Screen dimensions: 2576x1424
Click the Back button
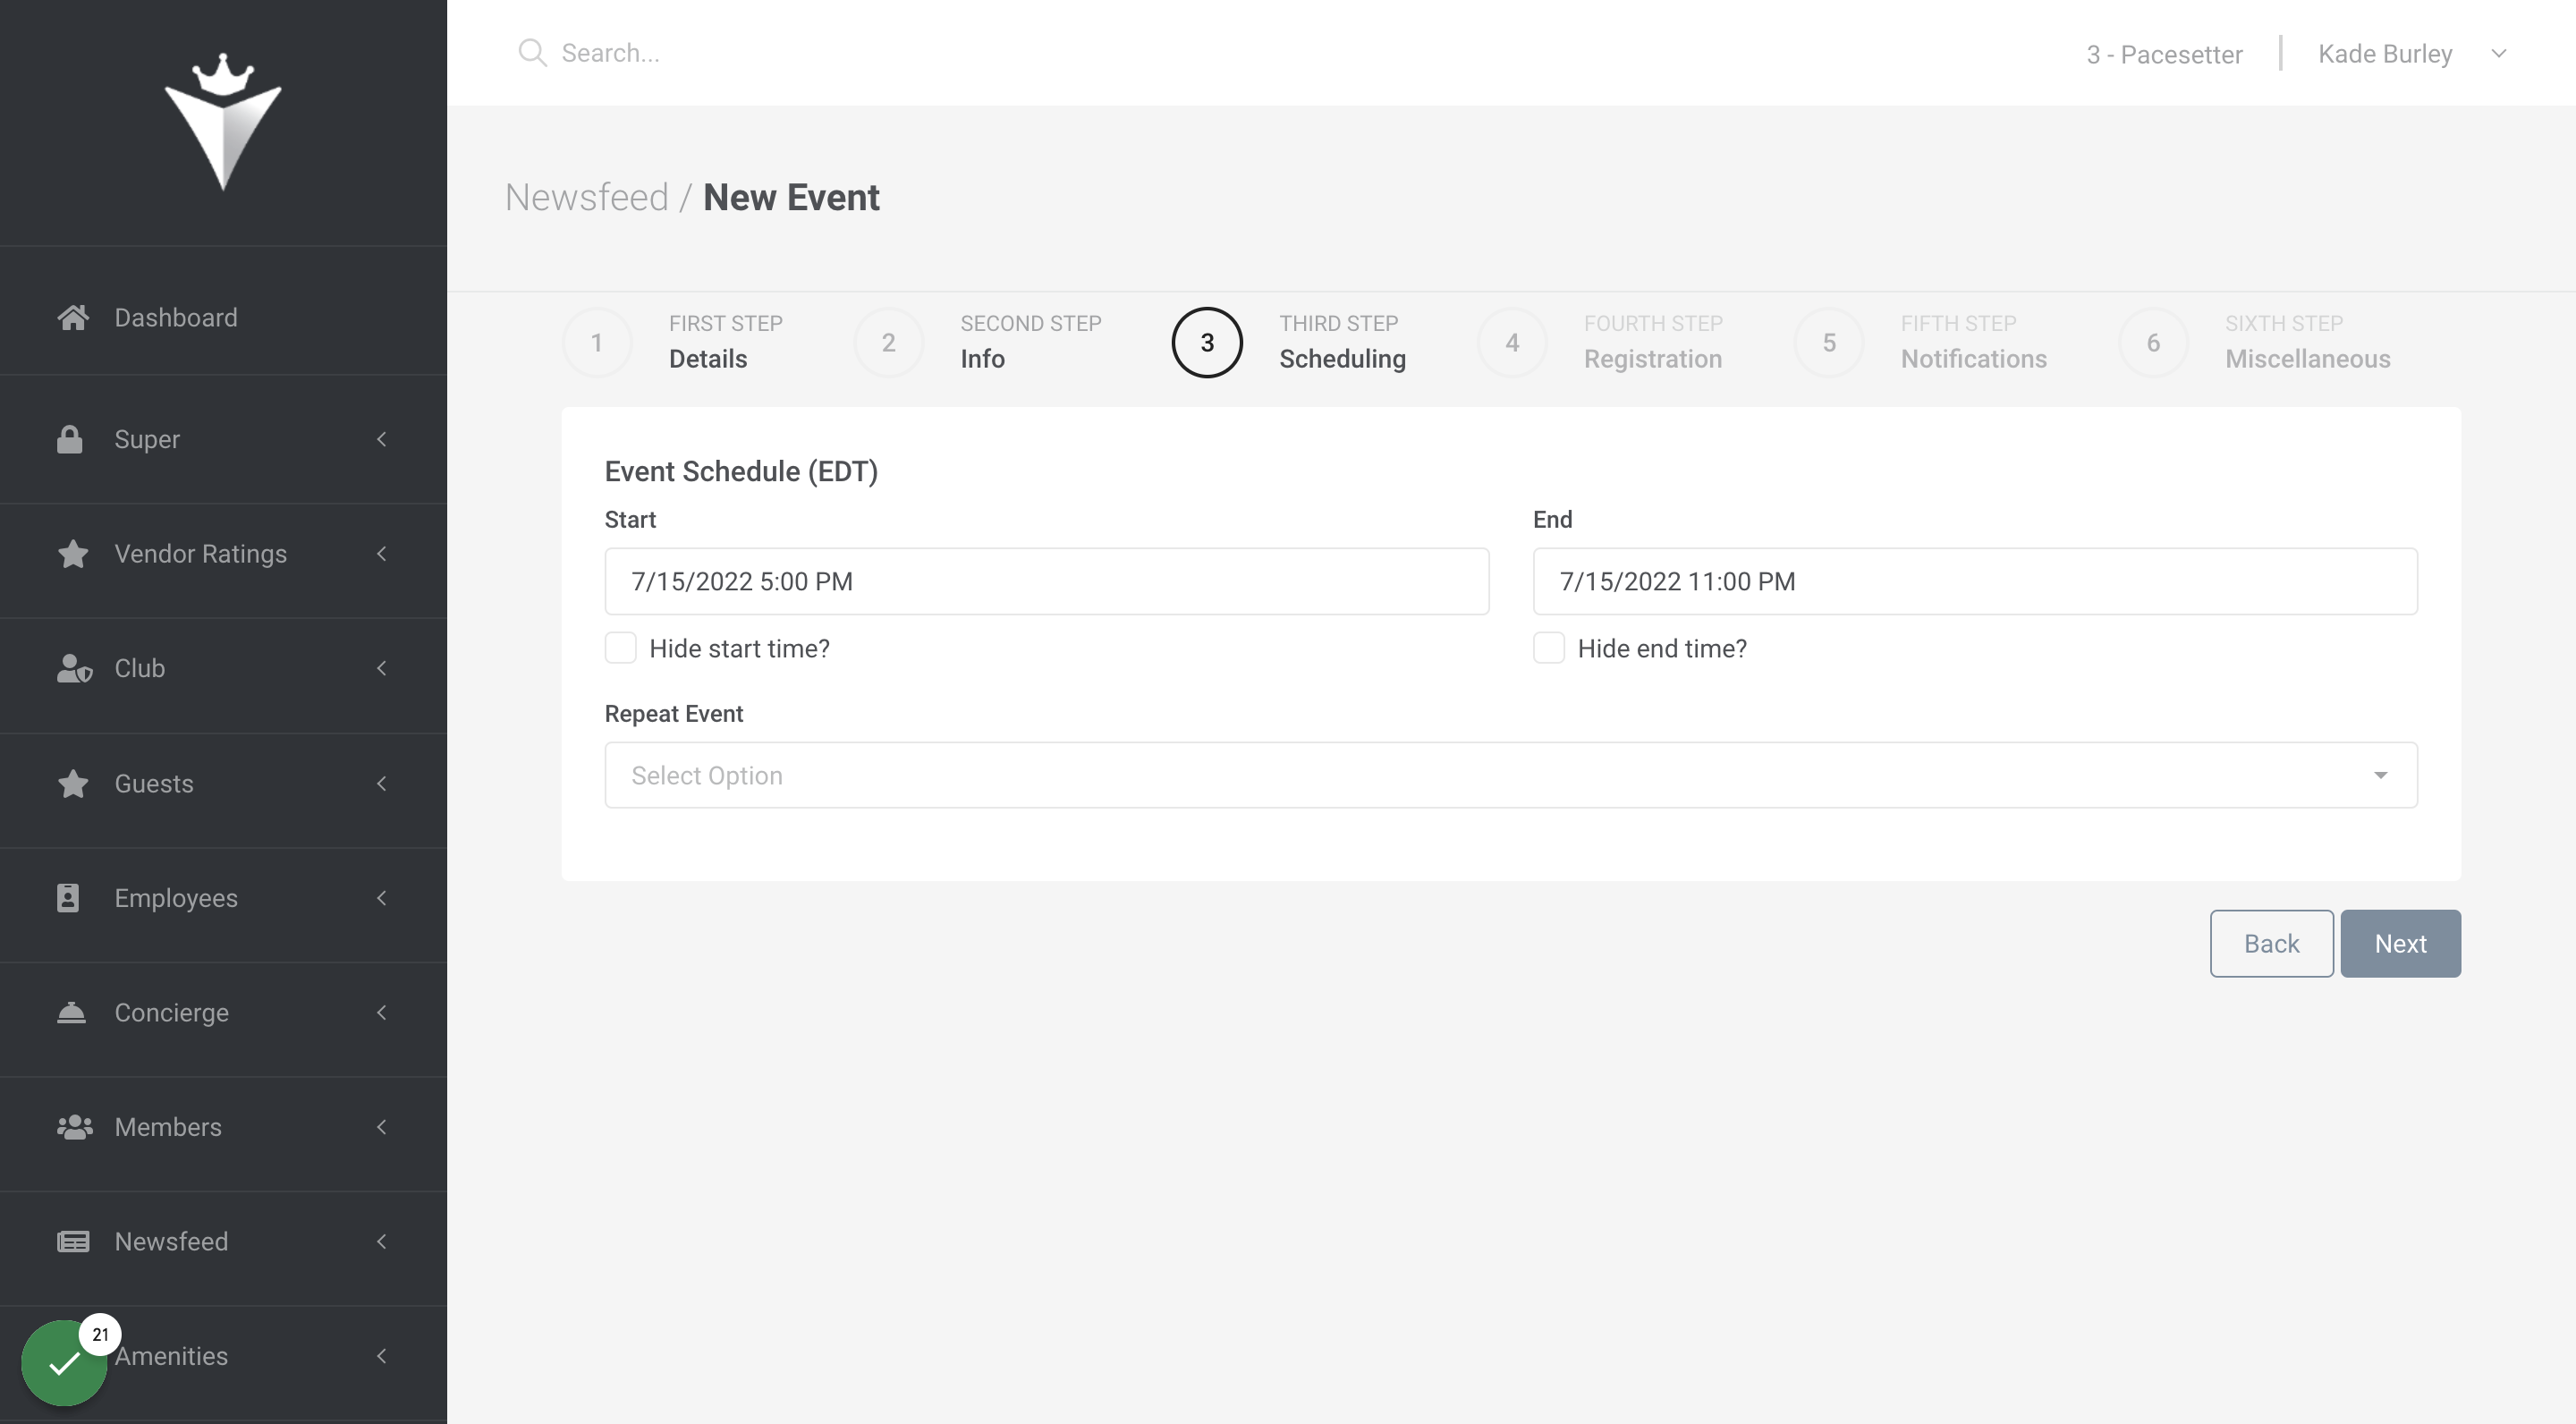2271,943
